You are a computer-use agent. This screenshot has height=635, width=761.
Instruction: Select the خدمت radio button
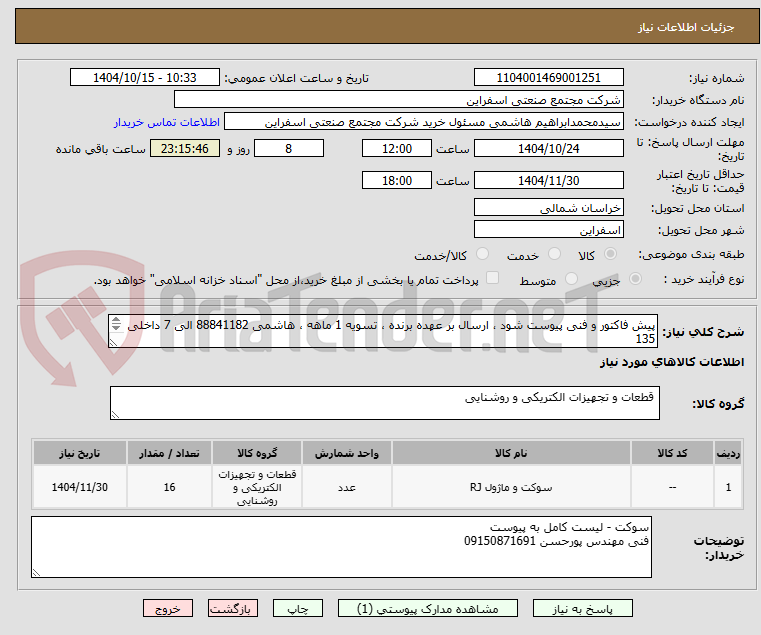click(x=554, y=253)
